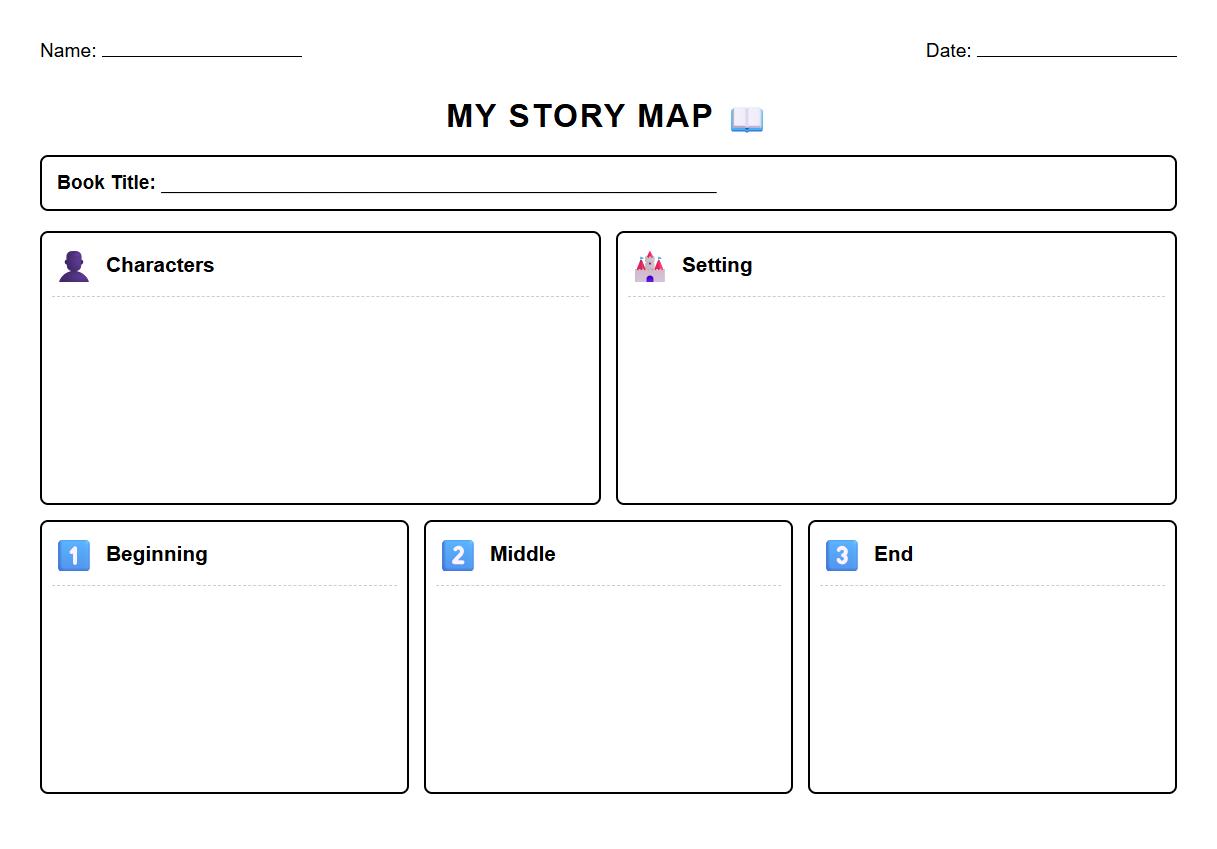Click the pink castle emoji in Setting header
This screenshot has height=849, width=1217.
coord(649,265)
